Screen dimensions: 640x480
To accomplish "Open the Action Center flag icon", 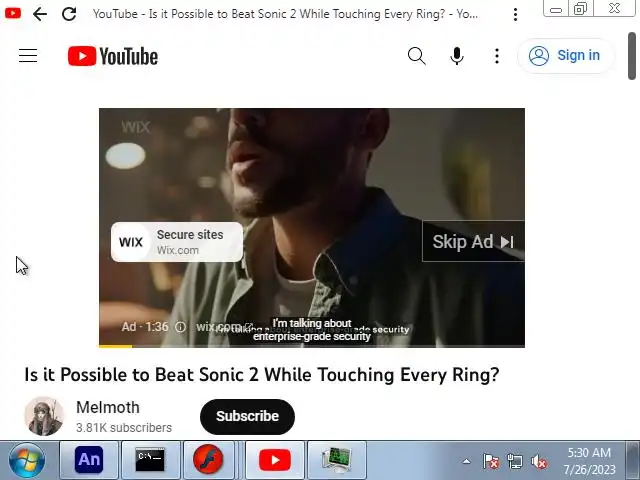I will point(491,462).
